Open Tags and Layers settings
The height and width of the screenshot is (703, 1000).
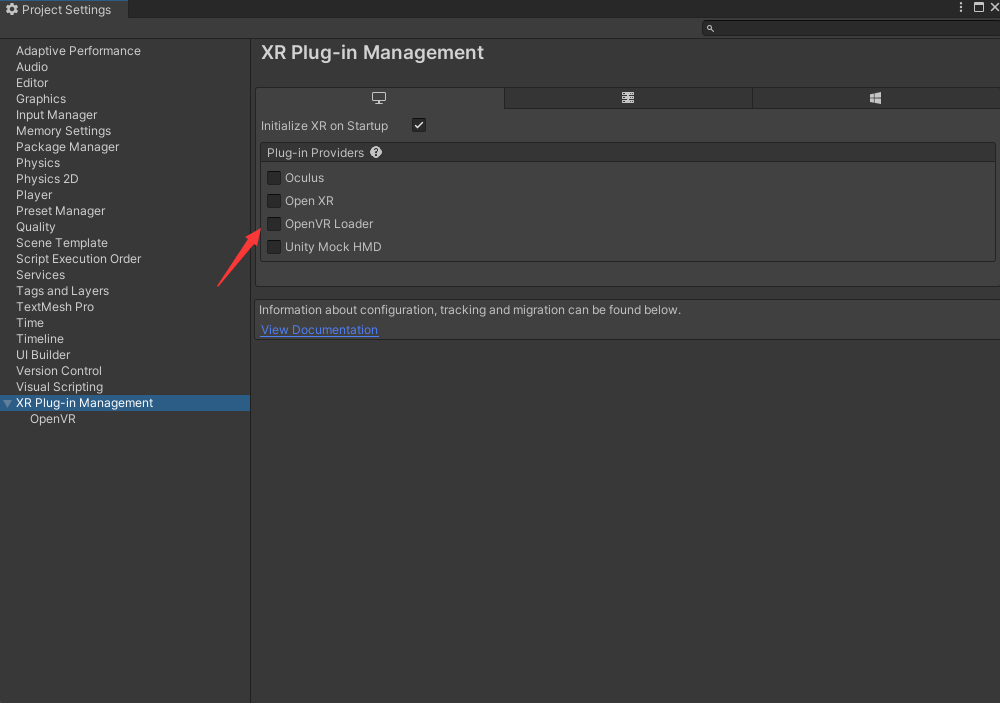62,290
